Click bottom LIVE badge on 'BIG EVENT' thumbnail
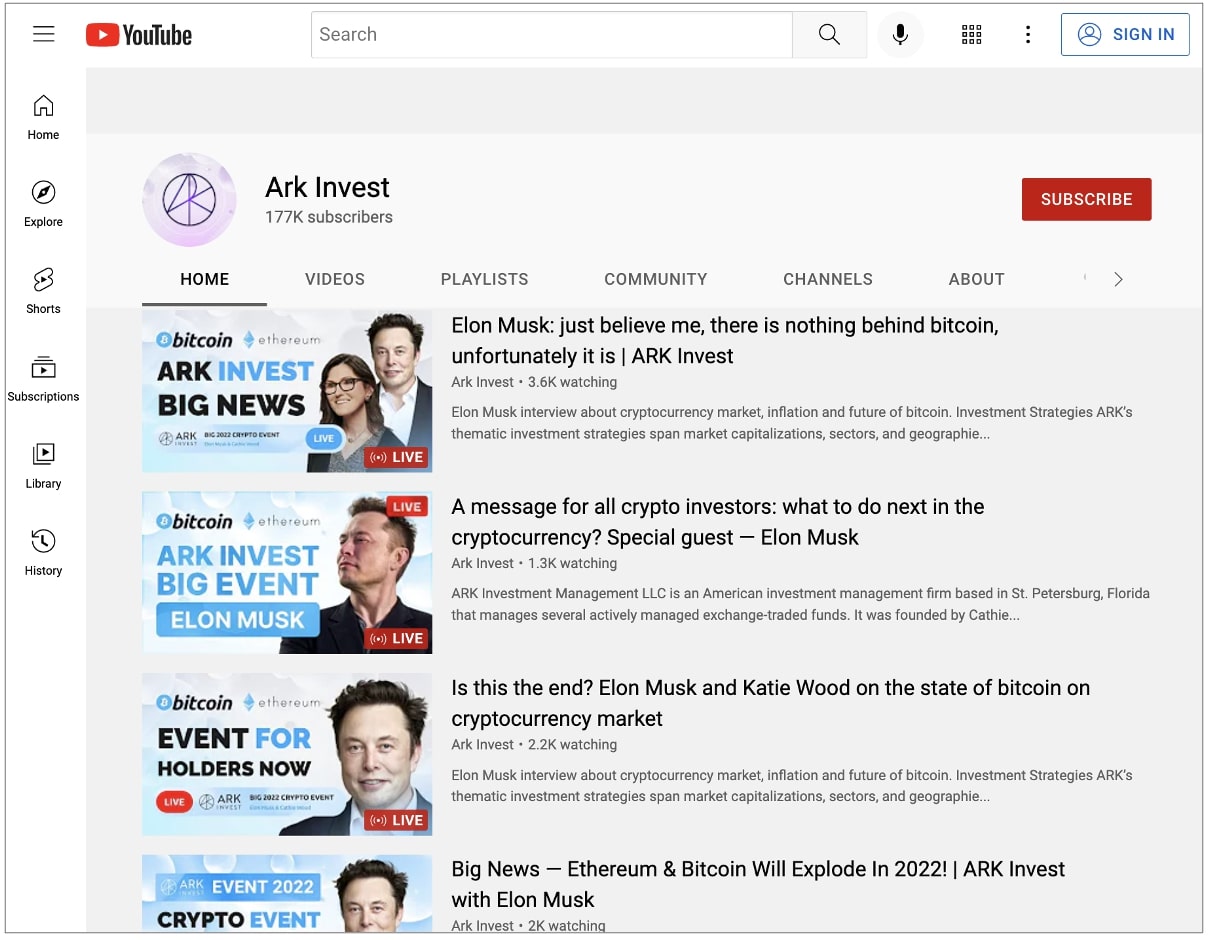Viewport: 1210px width, 940px height. [x=398, y=638]
